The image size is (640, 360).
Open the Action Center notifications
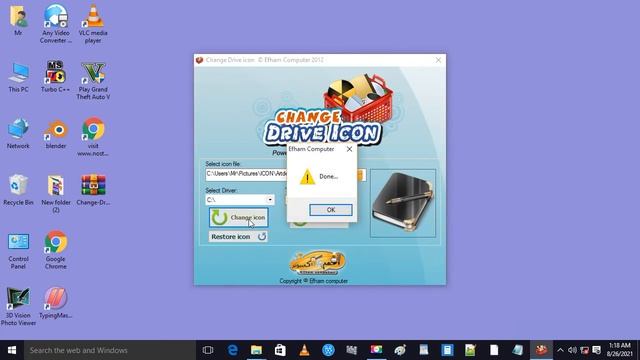tap(597, 350)
